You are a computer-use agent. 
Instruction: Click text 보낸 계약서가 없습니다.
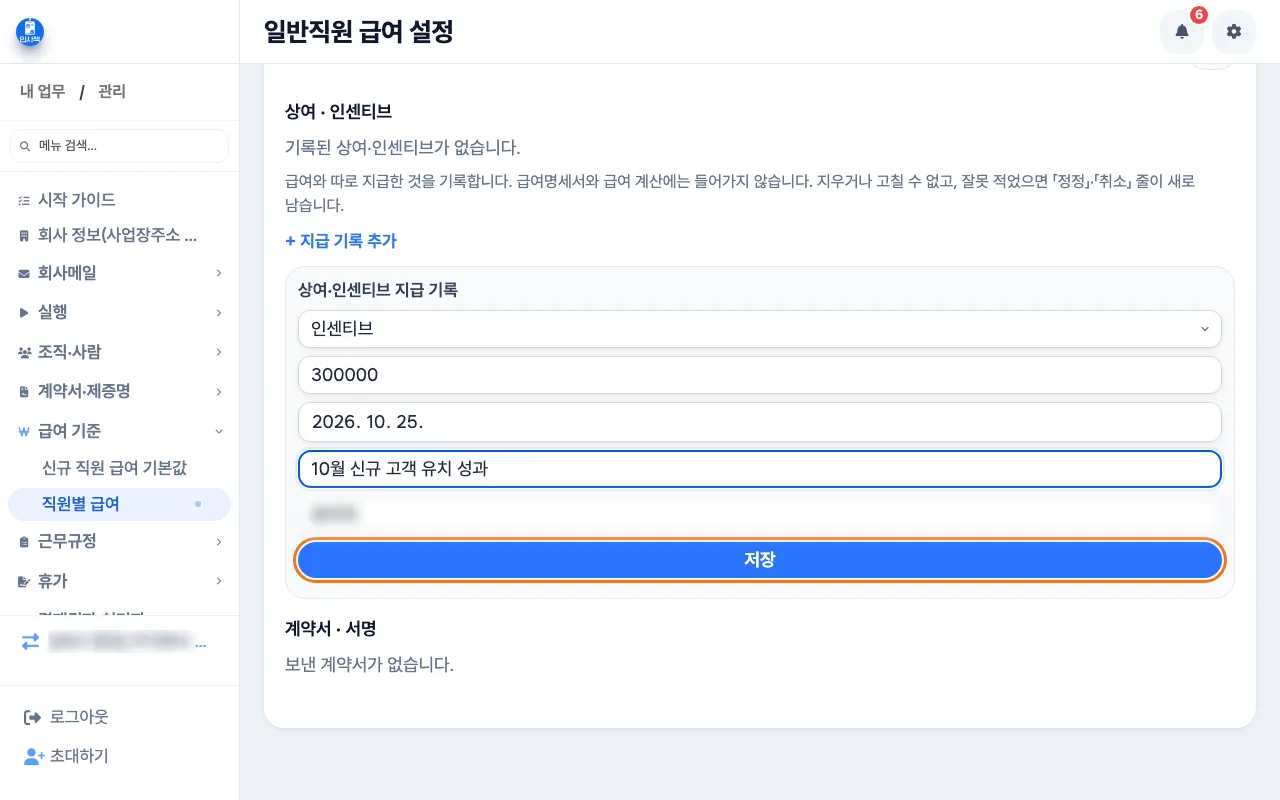point(369,664)
